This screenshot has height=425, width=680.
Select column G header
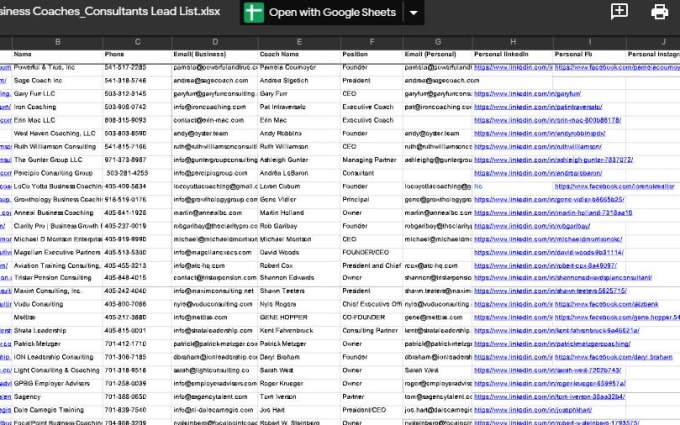(438, 42)
